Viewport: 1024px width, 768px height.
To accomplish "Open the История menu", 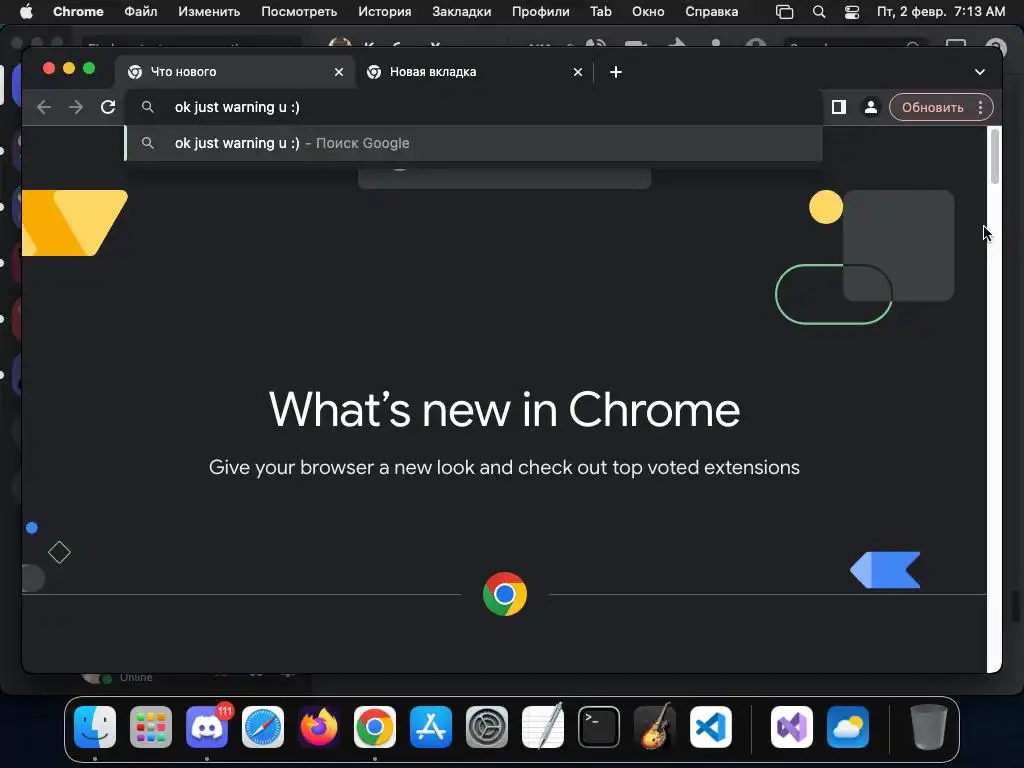I will (x=385, y=12).
